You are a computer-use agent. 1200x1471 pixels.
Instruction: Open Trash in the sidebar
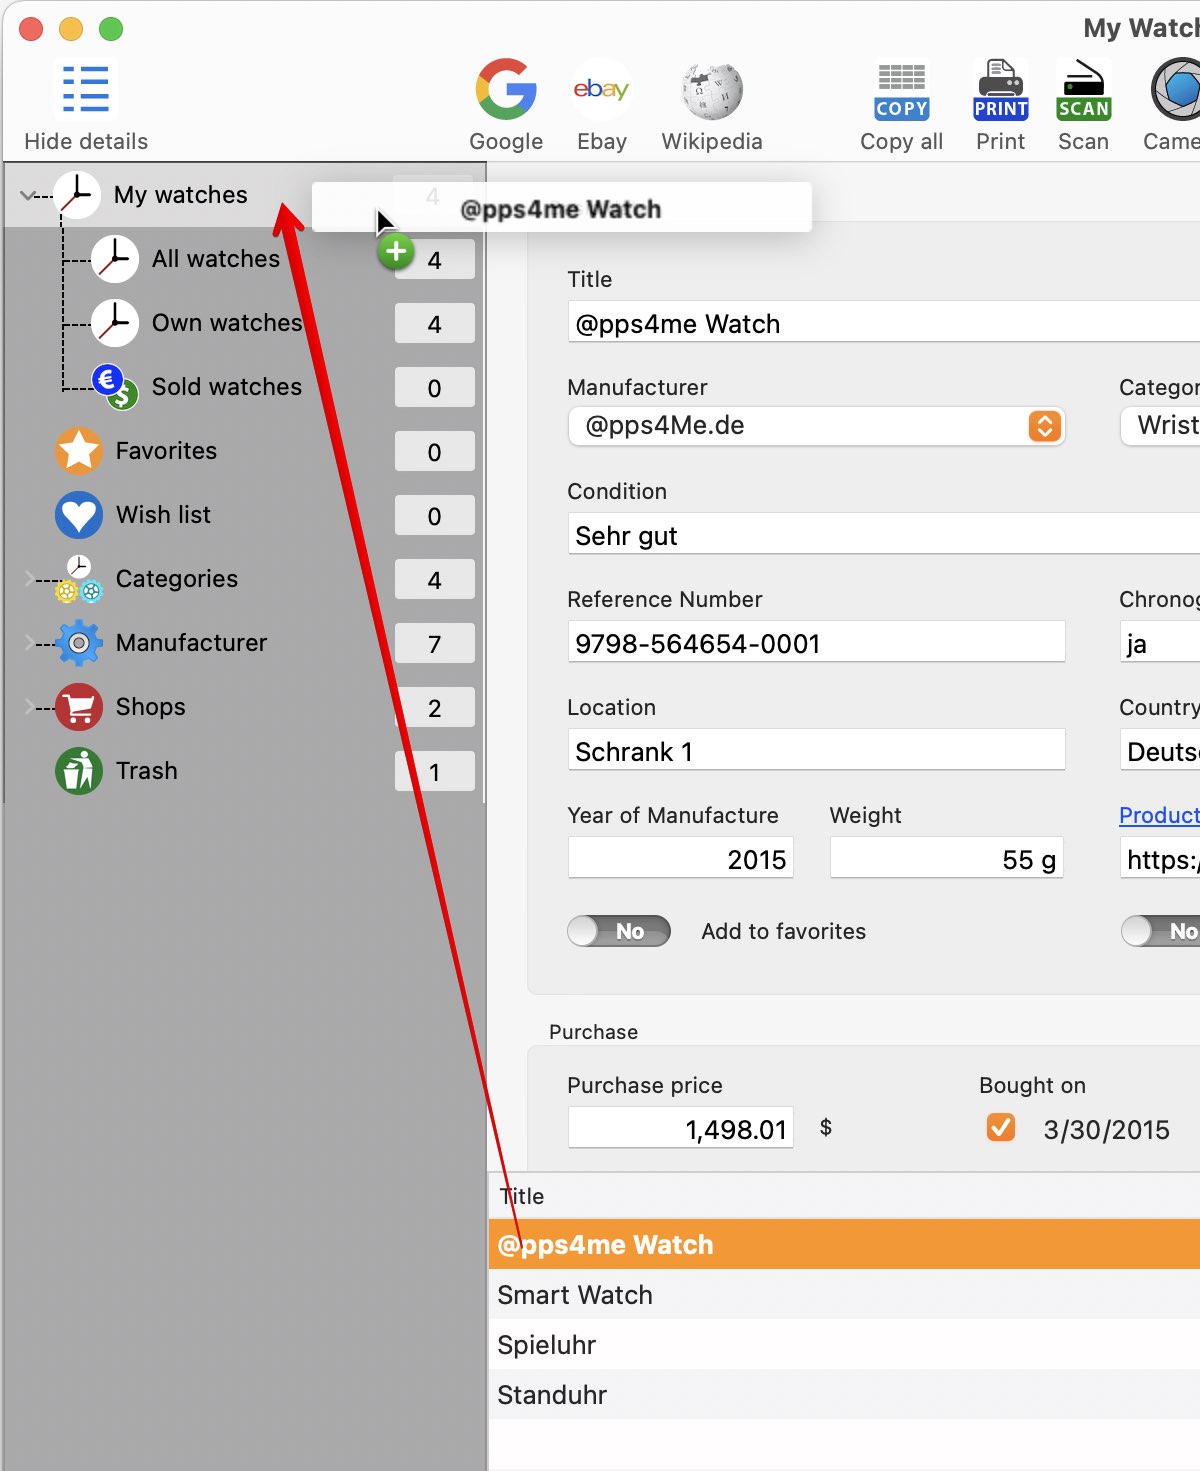(146, 771)
